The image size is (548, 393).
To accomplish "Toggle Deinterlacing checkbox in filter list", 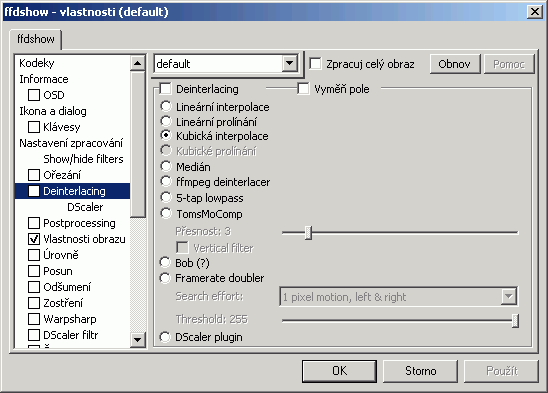I will (x=34, y=191).
